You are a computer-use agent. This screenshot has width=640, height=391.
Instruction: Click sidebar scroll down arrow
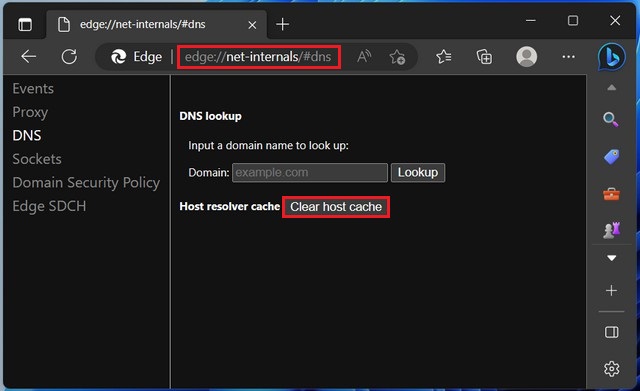tap(611, 258)
